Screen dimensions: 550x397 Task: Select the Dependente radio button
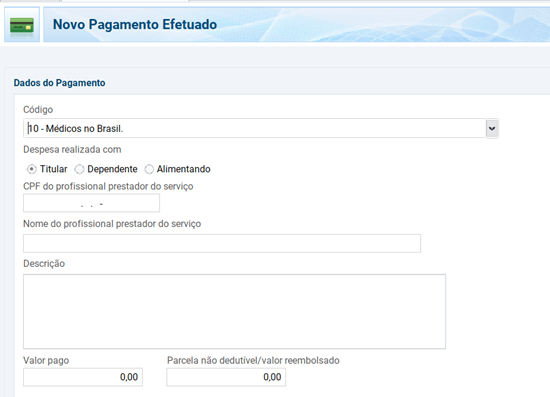[x=79, y=169]
